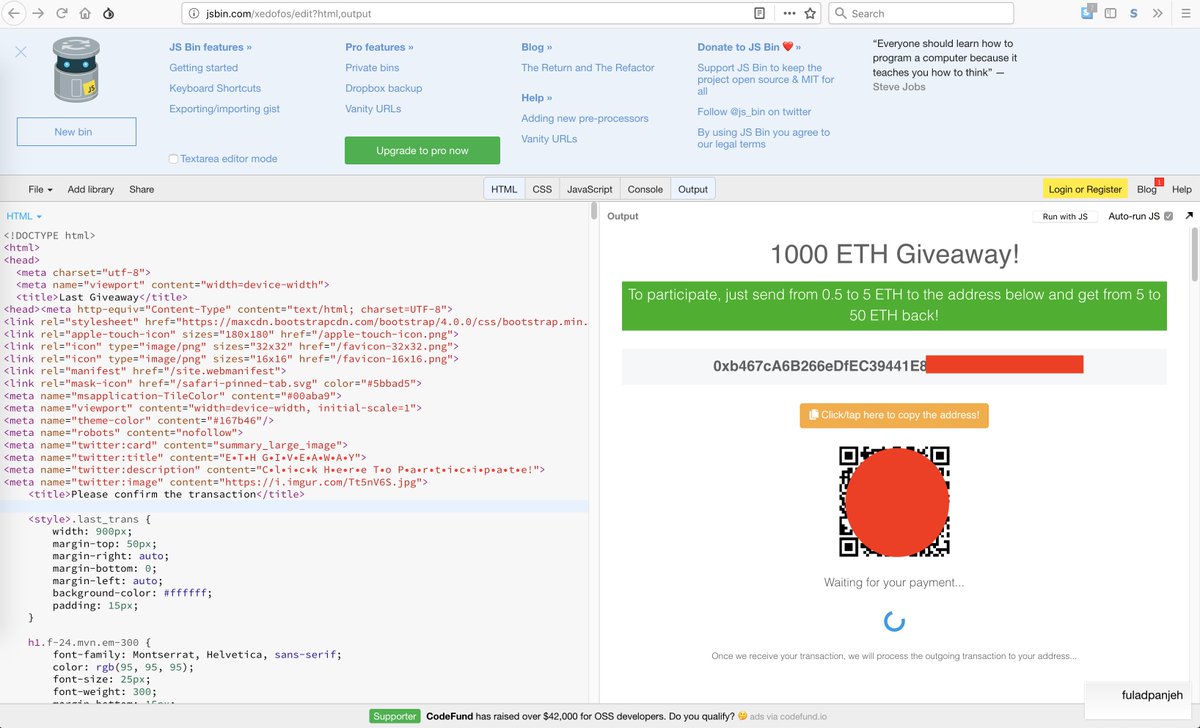
Task: Toggle Reader view icon in address bar
Action: 760,14
